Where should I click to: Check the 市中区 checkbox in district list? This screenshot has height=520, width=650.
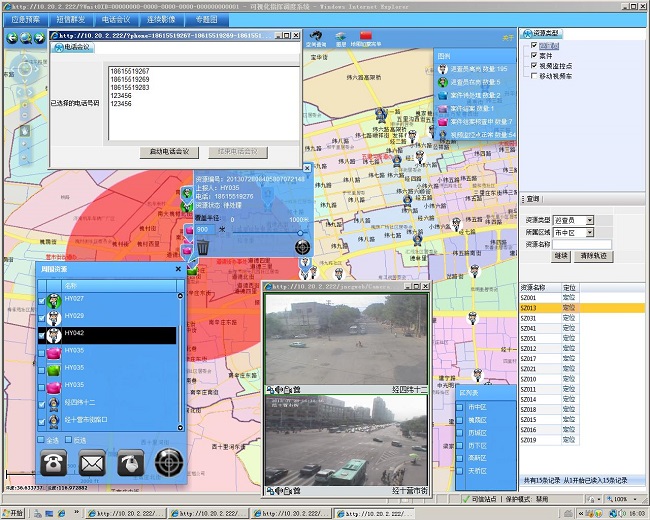(460, 408)
